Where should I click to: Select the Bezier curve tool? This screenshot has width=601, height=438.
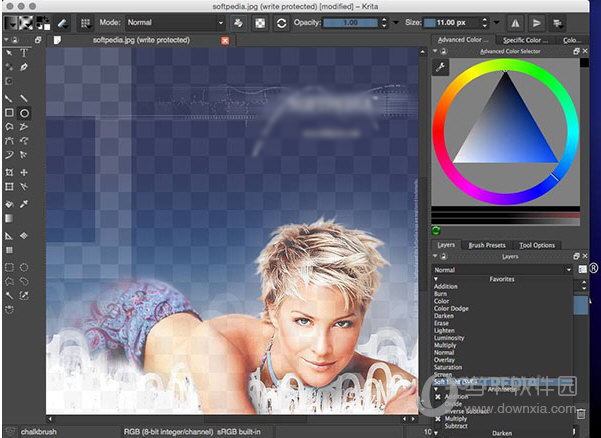[x=9, y=141]
